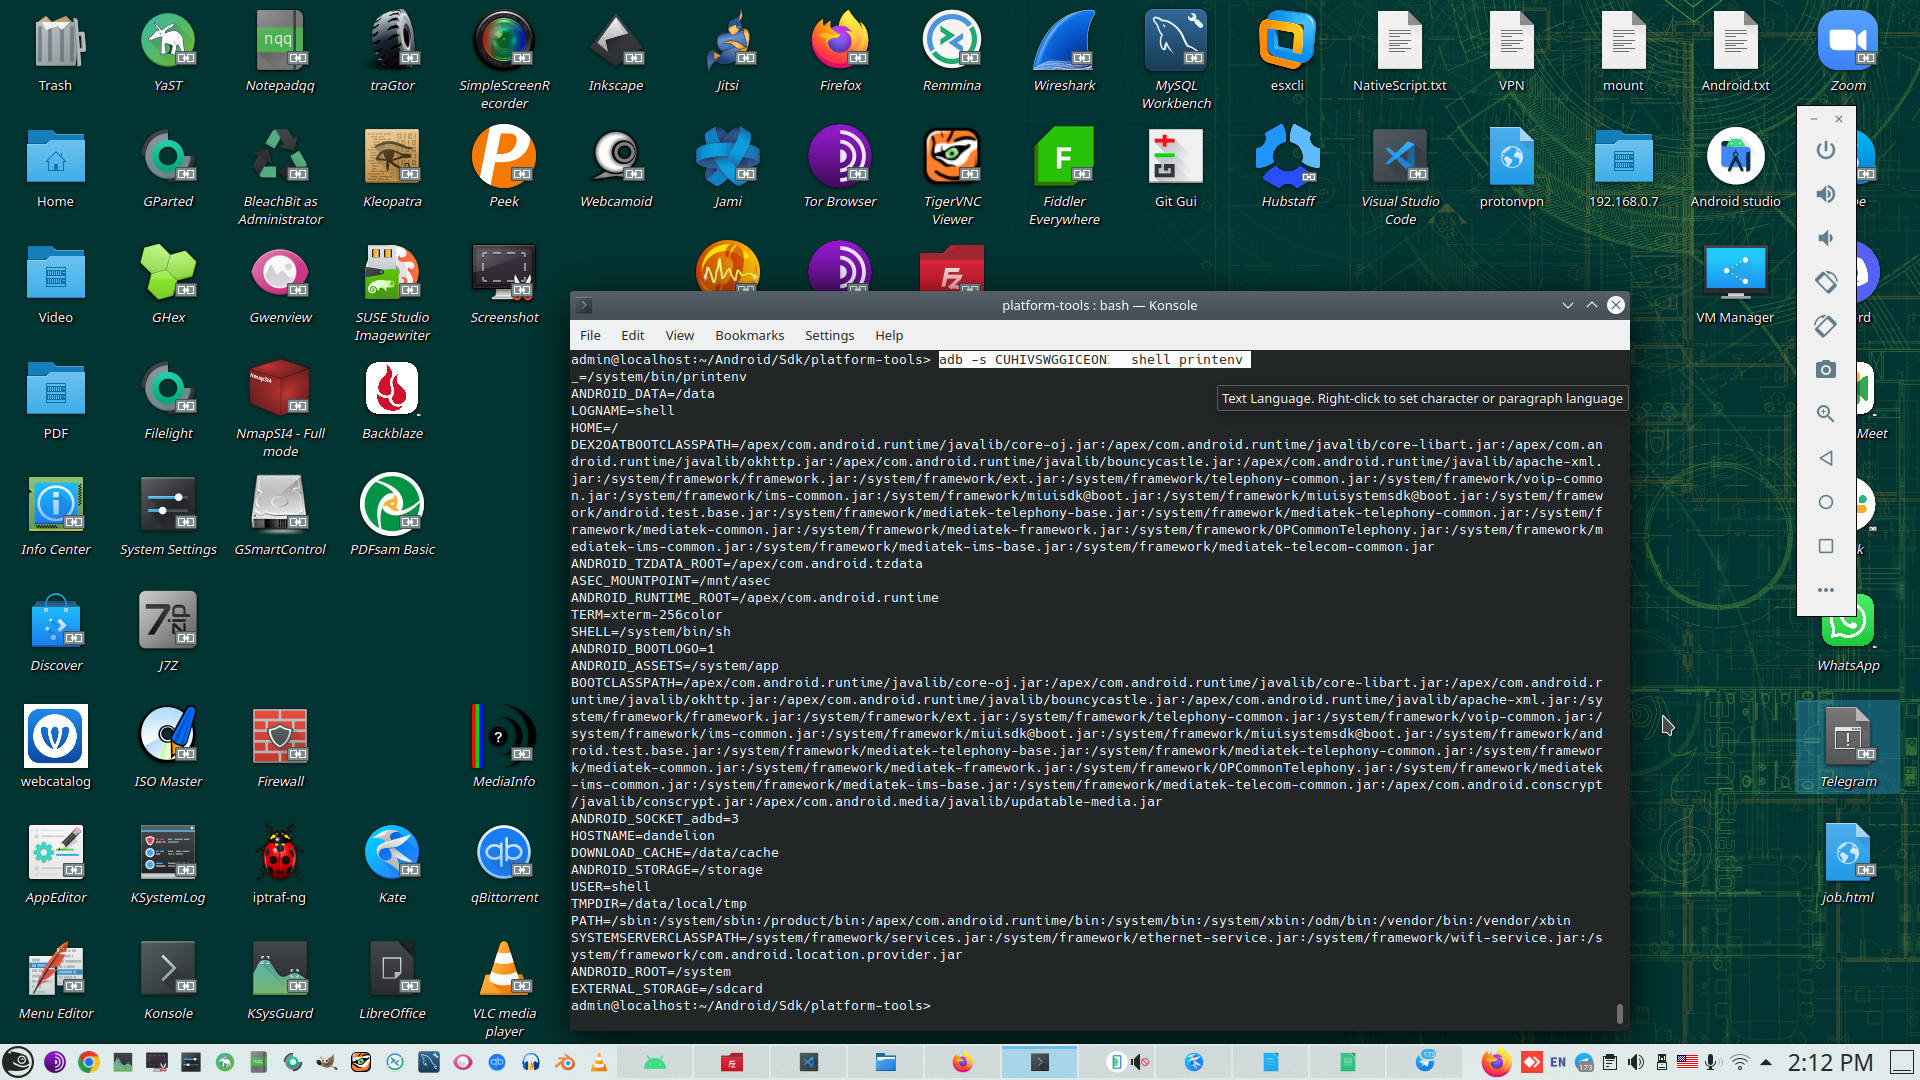
Task: Toggle microphone icon in system tray
Action: (1712, 1062)
